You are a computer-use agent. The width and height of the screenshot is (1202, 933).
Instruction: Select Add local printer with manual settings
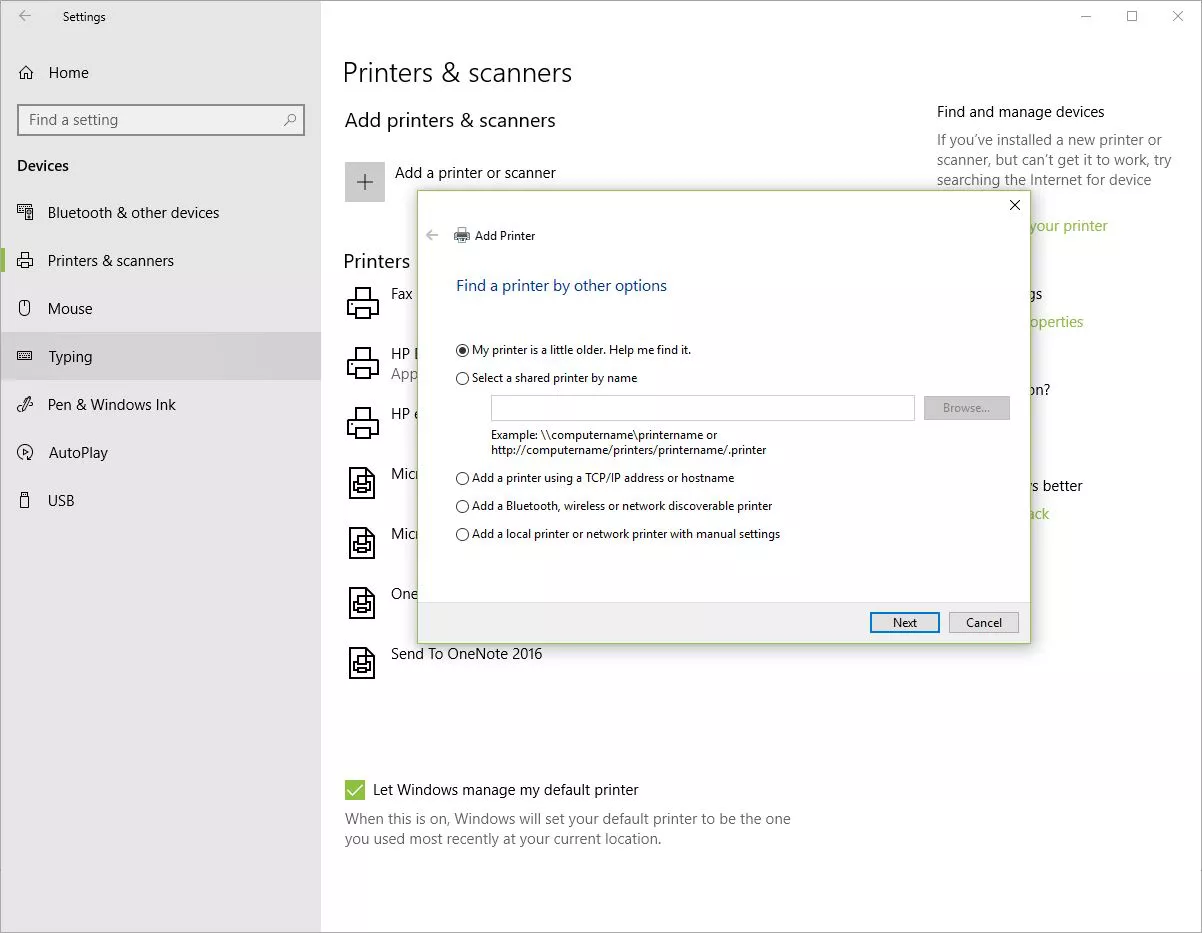[x=617, y=534]
